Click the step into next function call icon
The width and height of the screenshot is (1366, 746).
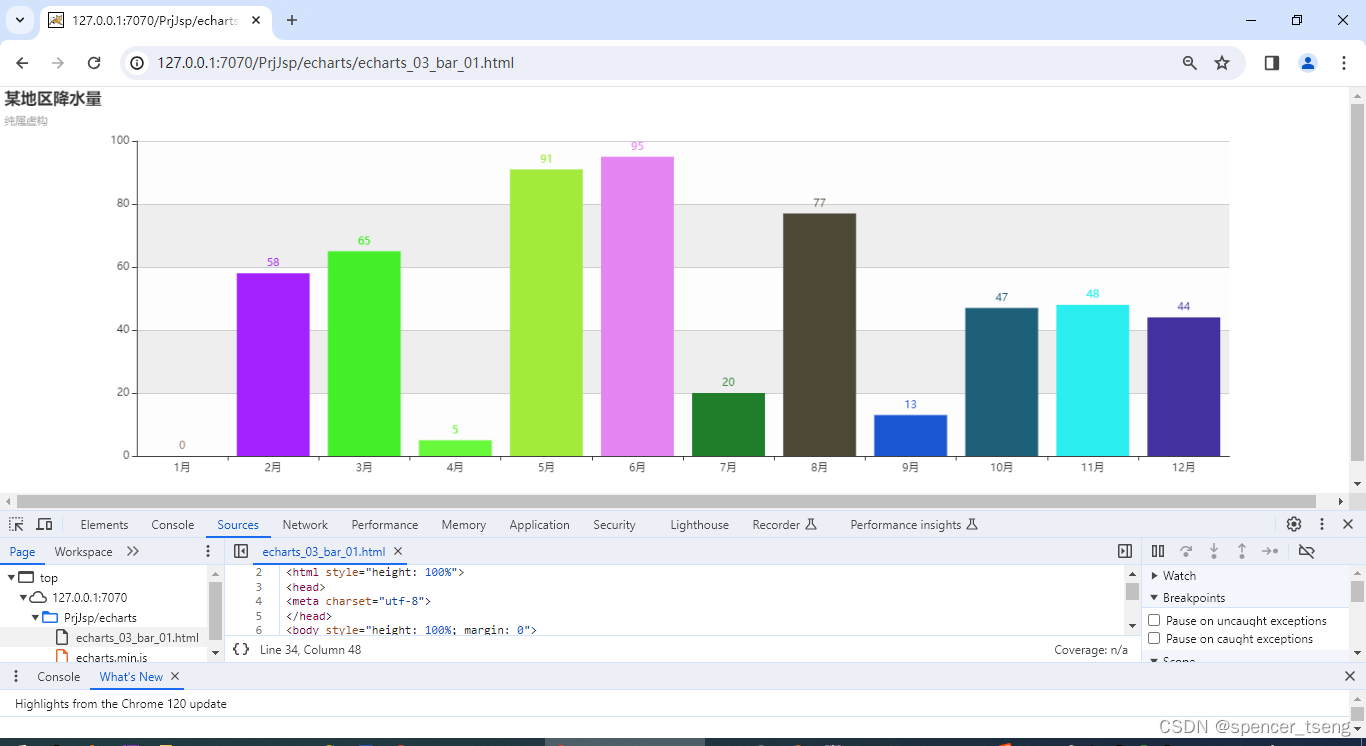(x=1213, y=551)
